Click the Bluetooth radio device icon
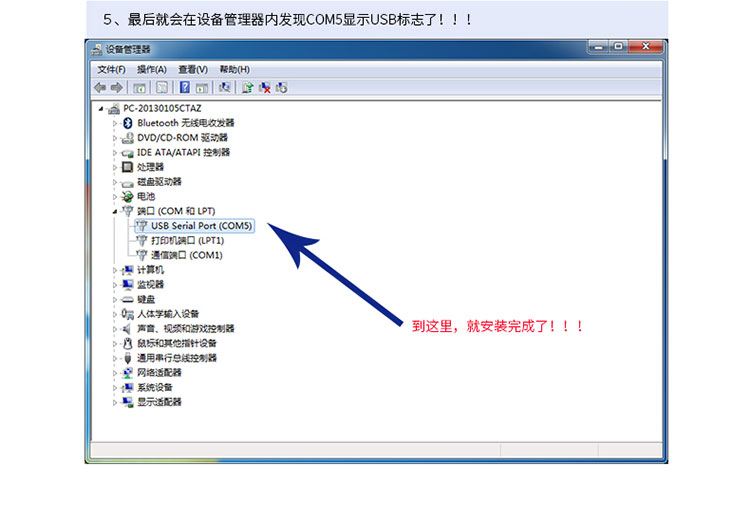 pyautogui.click(x=127, y=123)
